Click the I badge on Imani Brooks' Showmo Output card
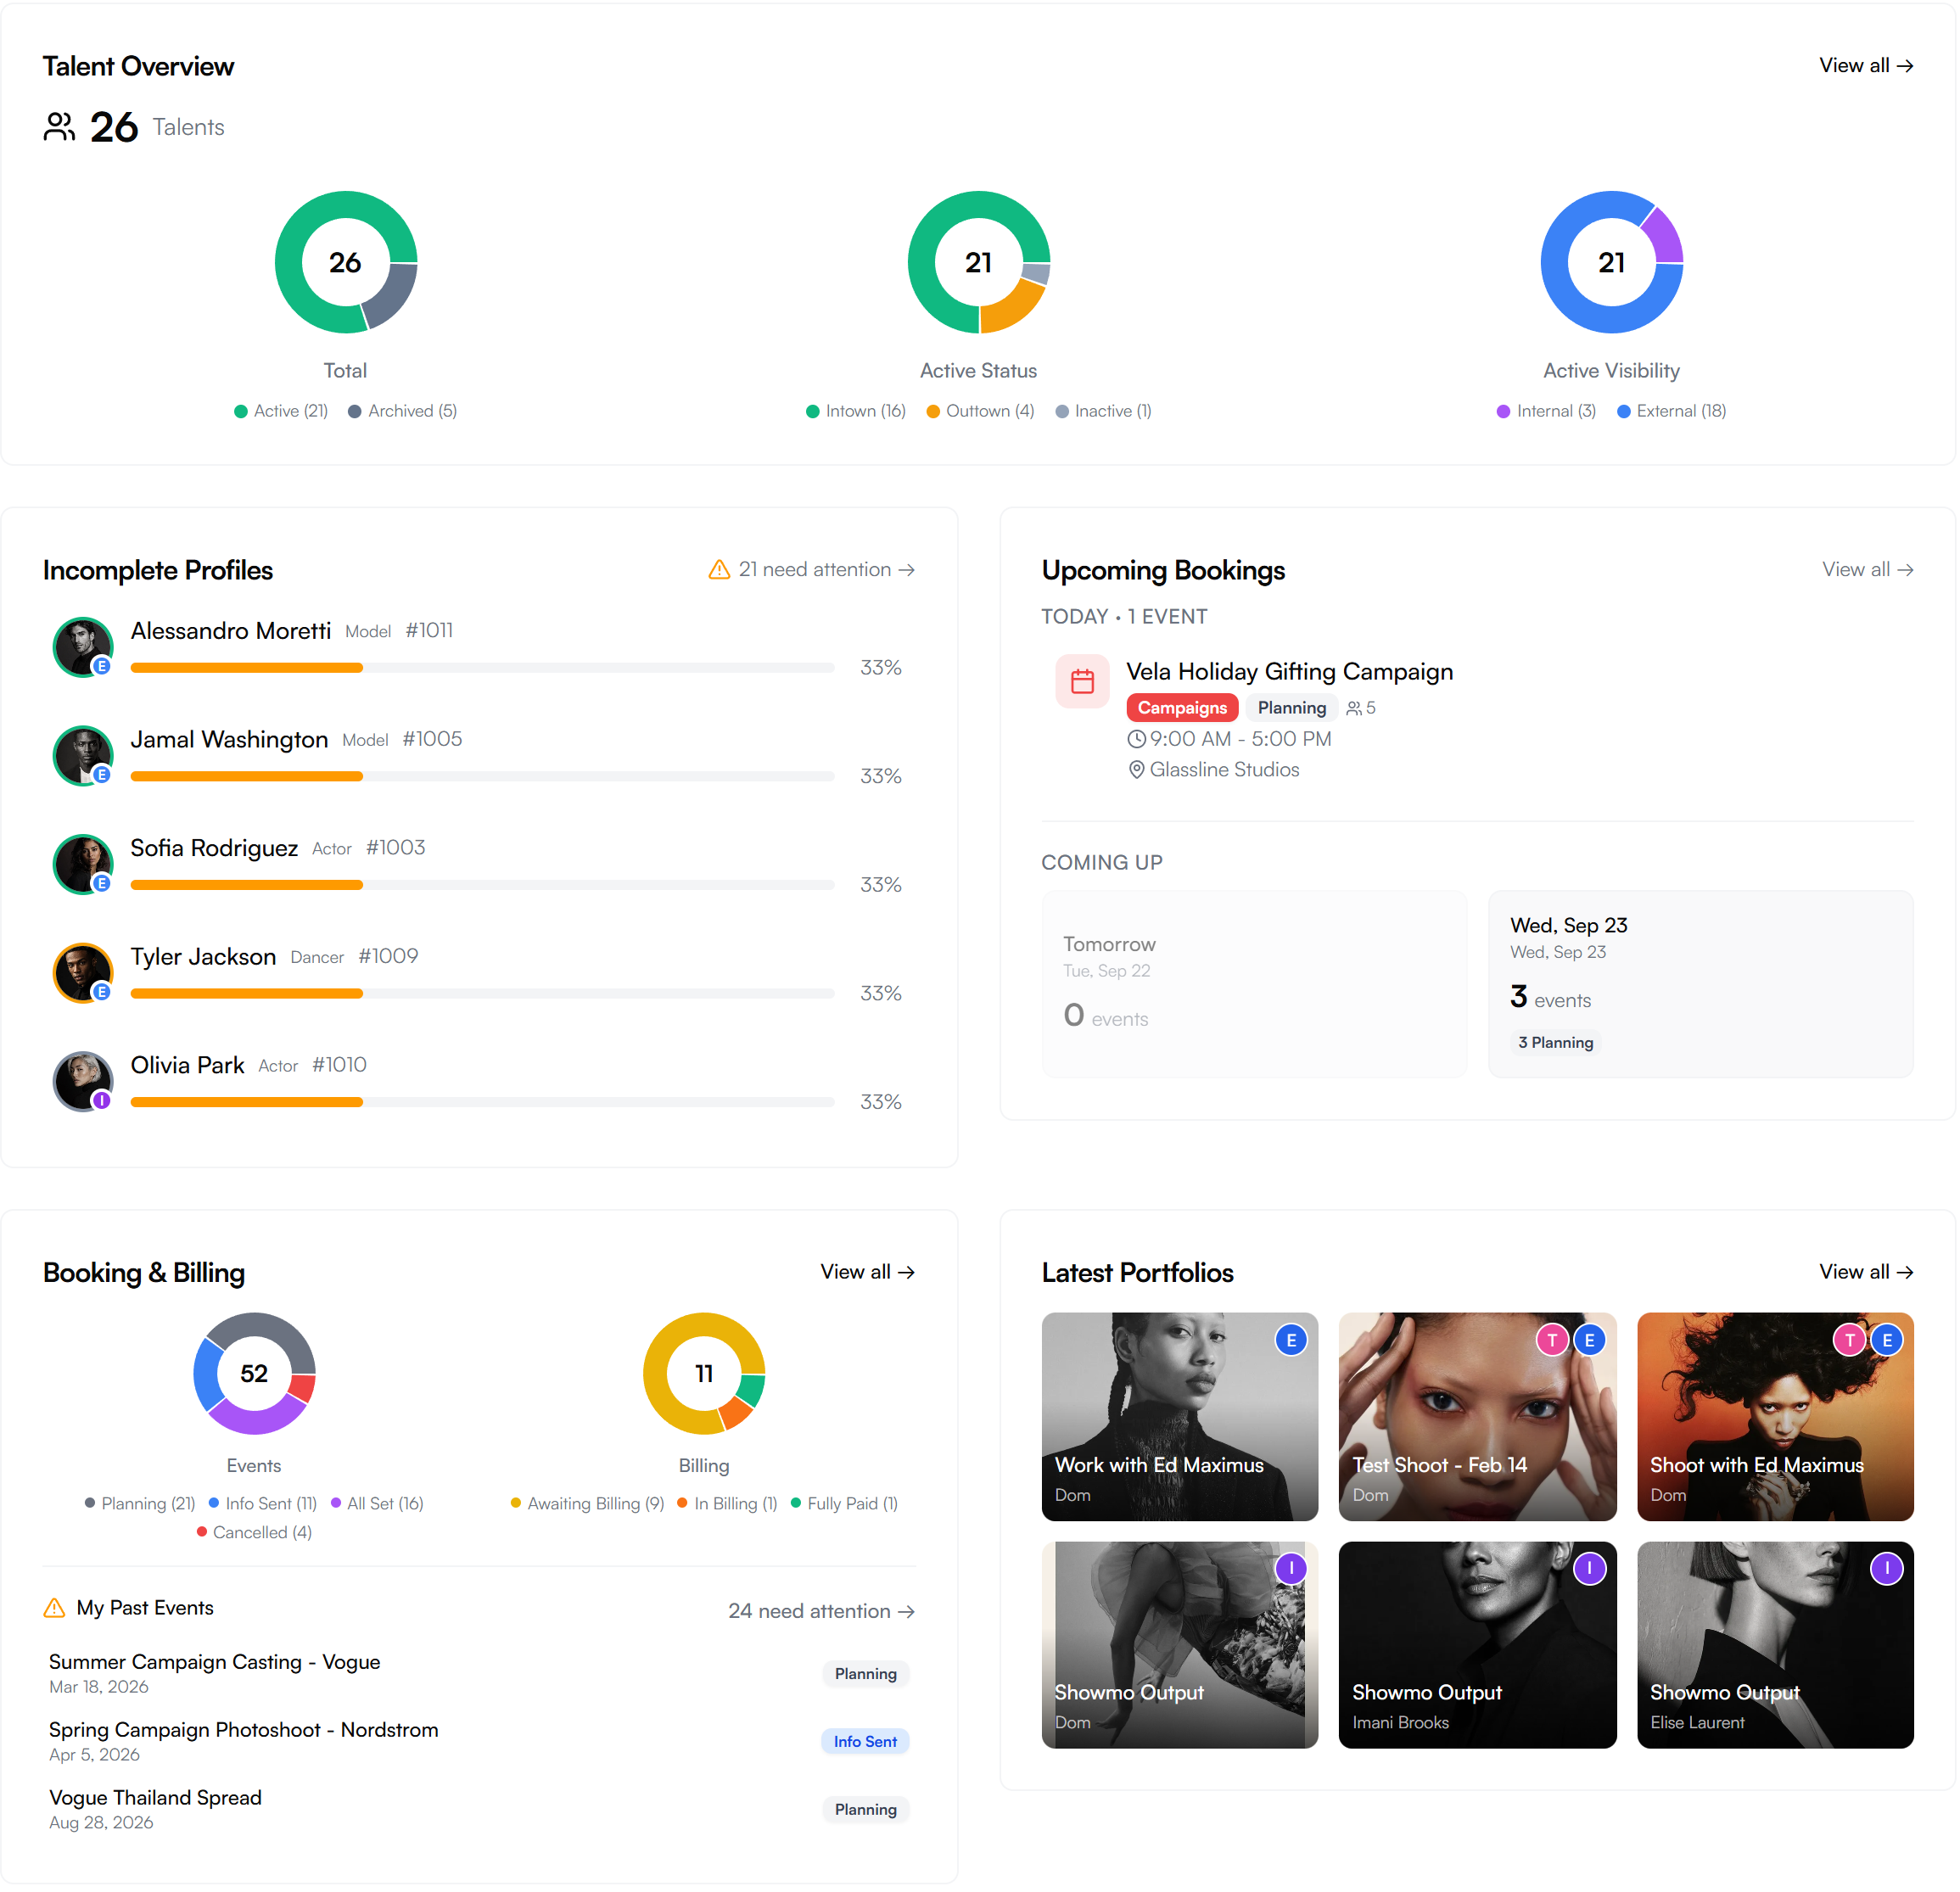1960x1892 pixels. click(x=1589, y=1569)
